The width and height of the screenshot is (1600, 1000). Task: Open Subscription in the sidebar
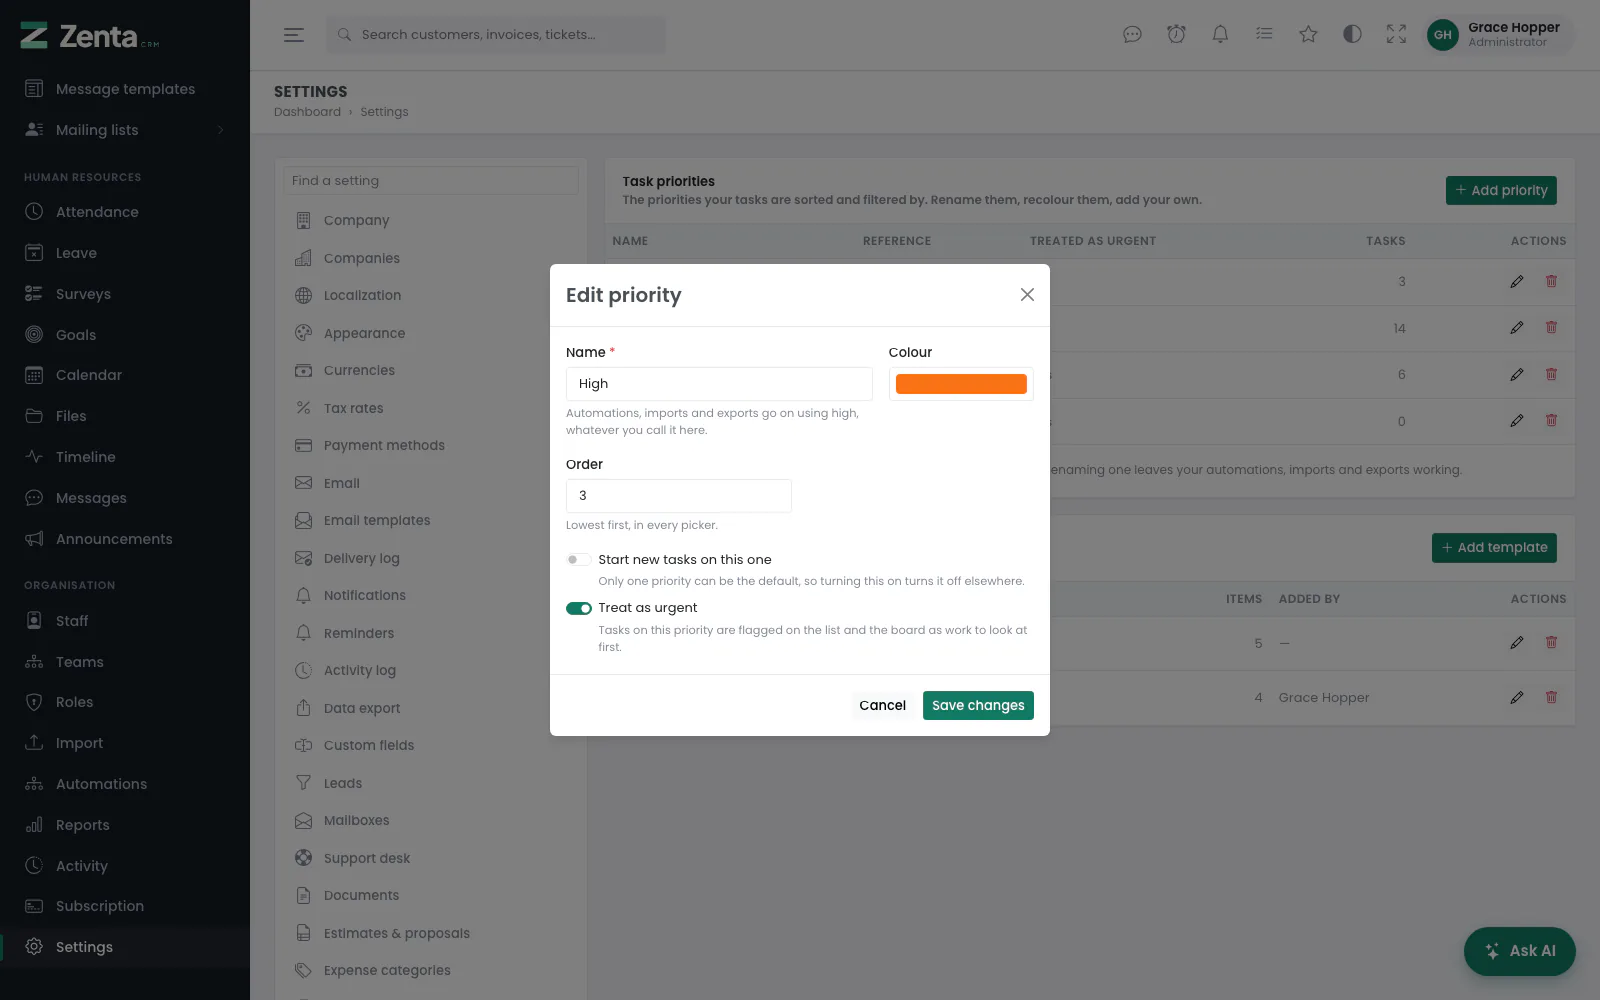pyautogui.click(x=125, y=906)
